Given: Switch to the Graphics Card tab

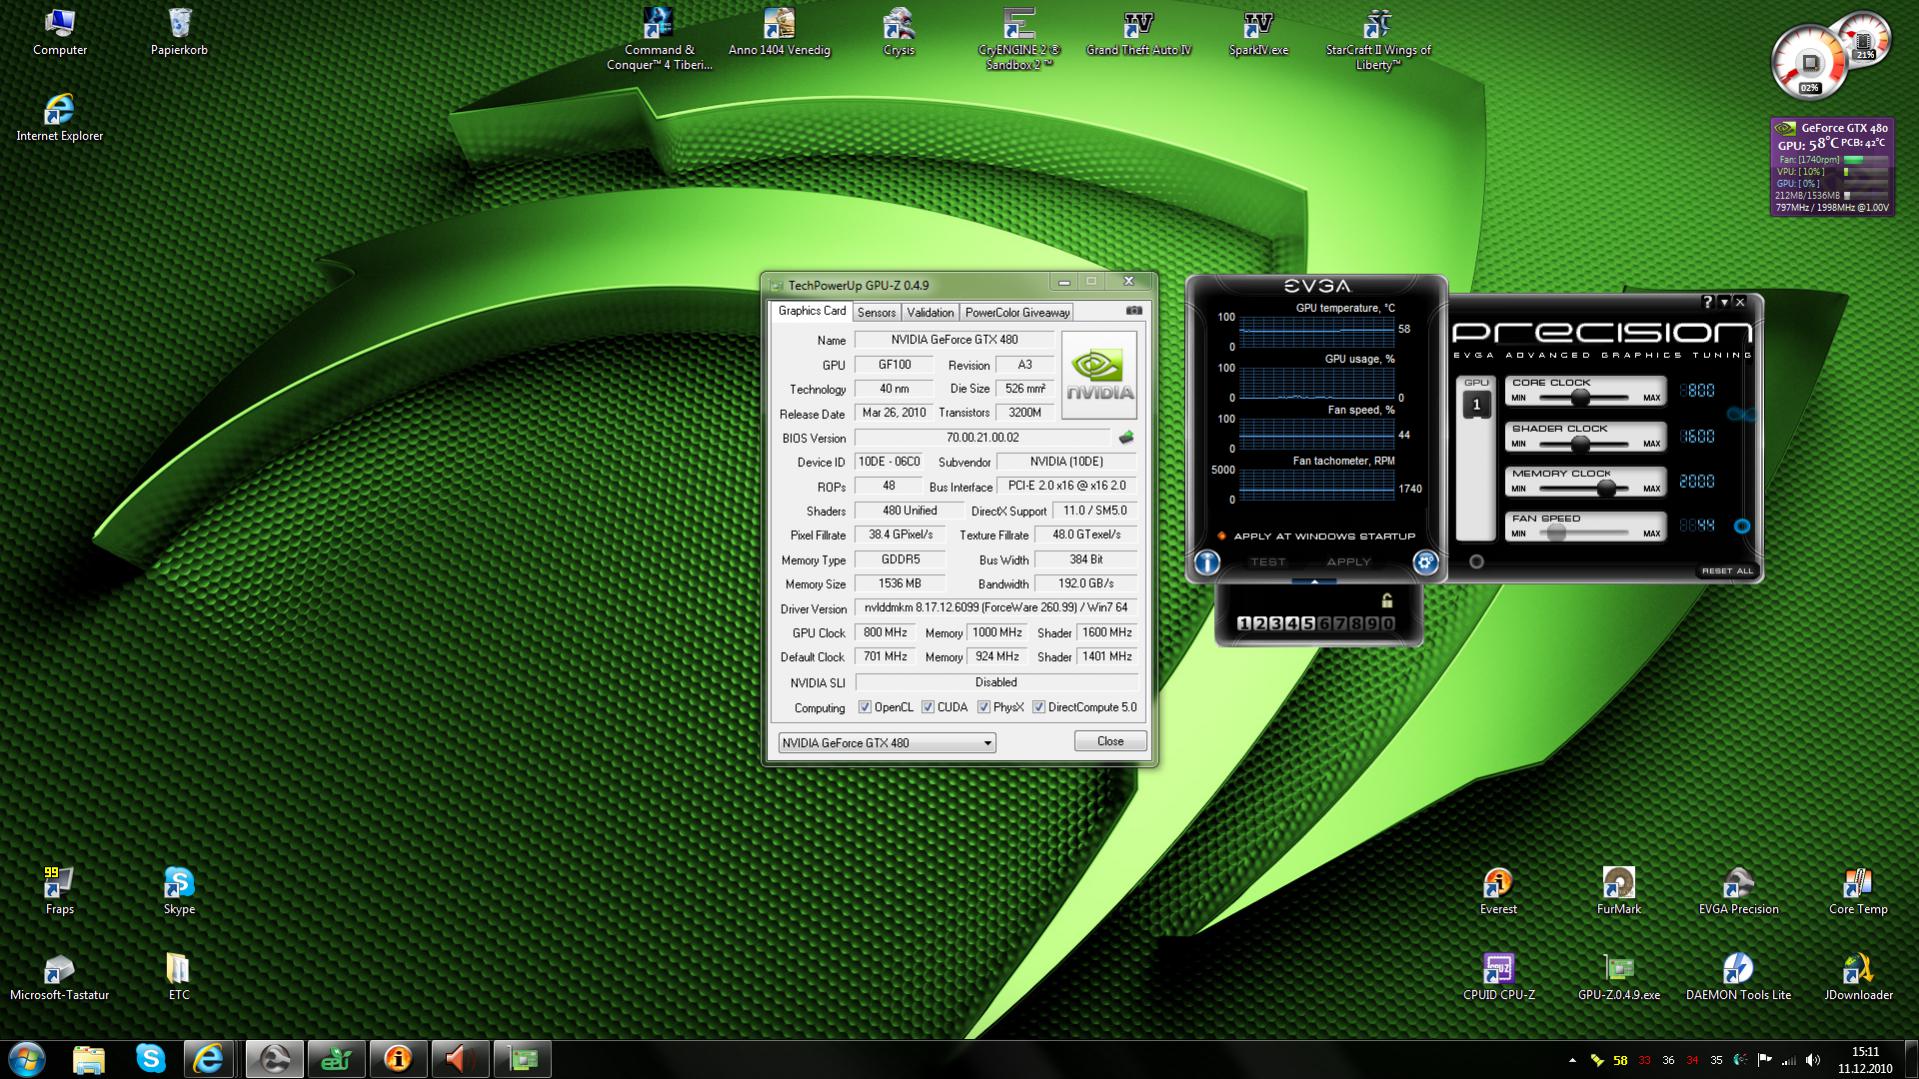Looking at the screenshot, I should 812,312.
